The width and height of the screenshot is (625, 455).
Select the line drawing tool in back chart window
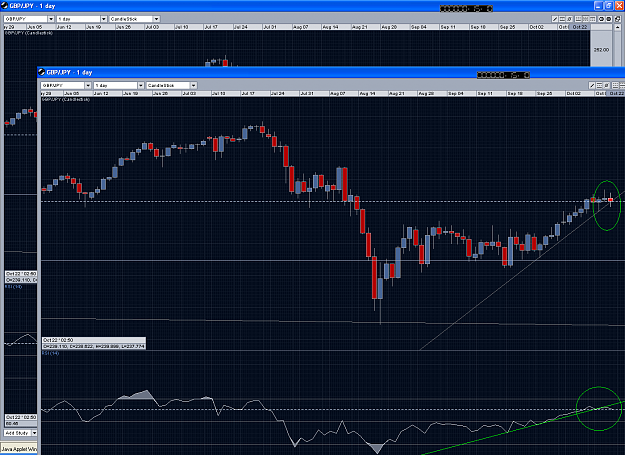(555, 19)
